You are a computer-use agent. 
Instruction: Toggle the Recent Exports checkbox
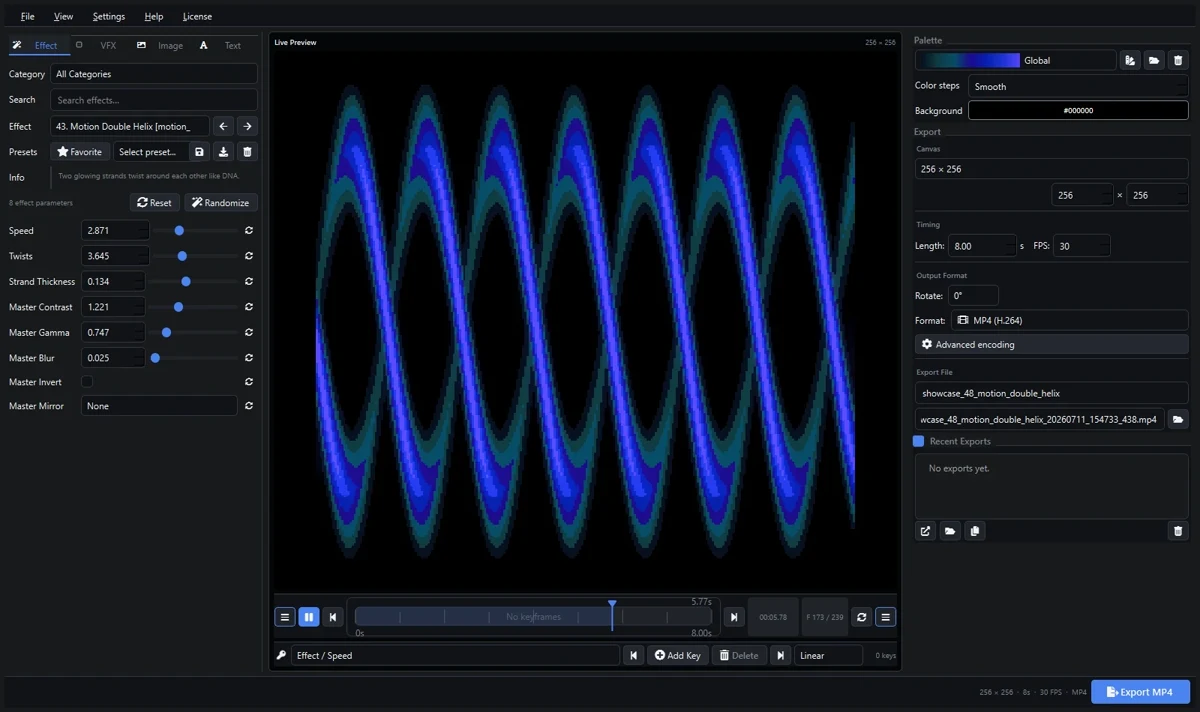point(918,441)
